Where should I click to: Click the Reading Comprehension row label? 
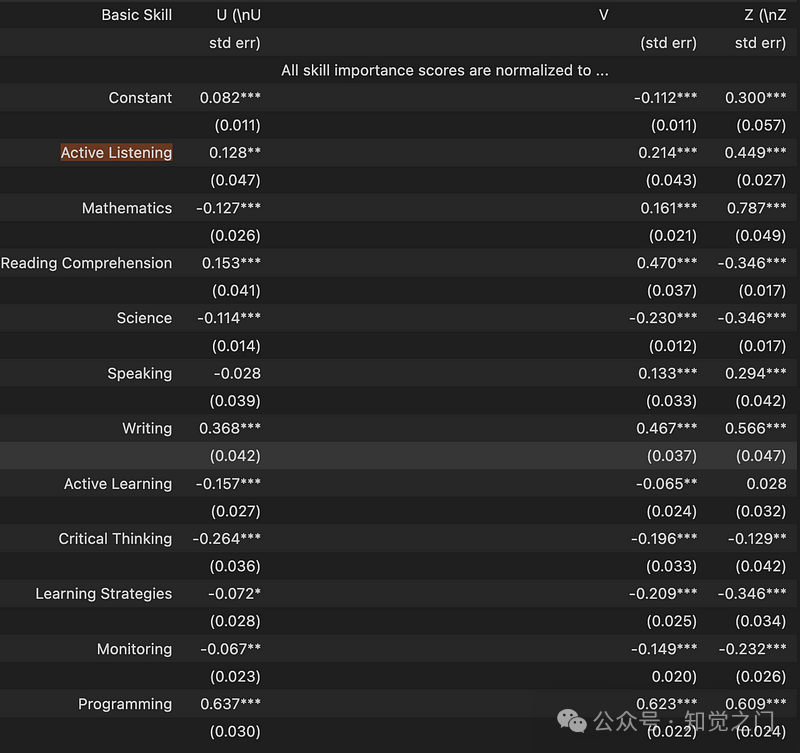[x=86, y=263]
